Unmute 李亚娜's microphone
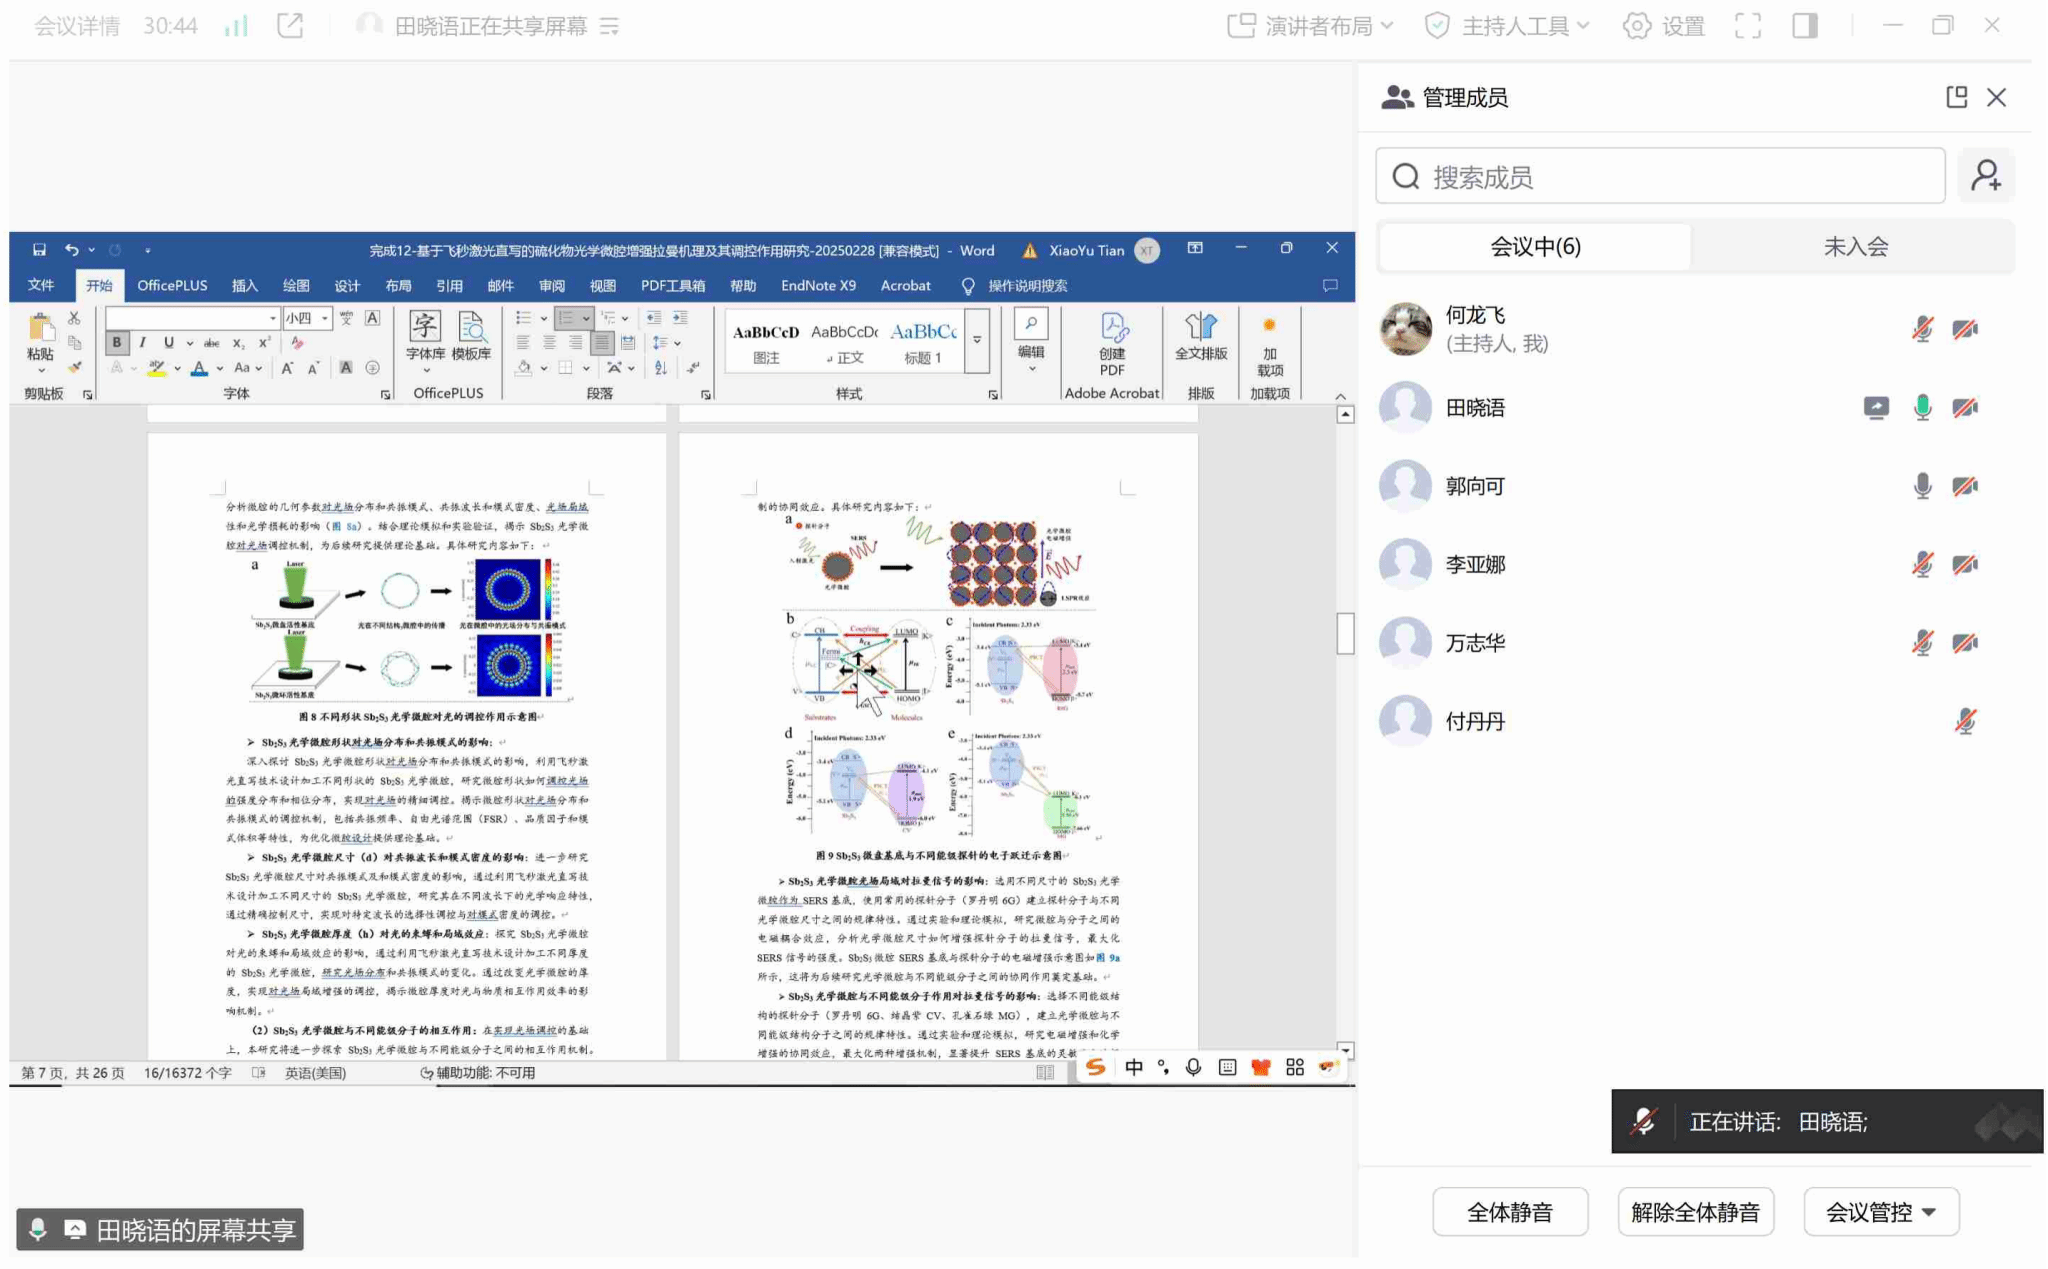 (x=1922, y=565)
